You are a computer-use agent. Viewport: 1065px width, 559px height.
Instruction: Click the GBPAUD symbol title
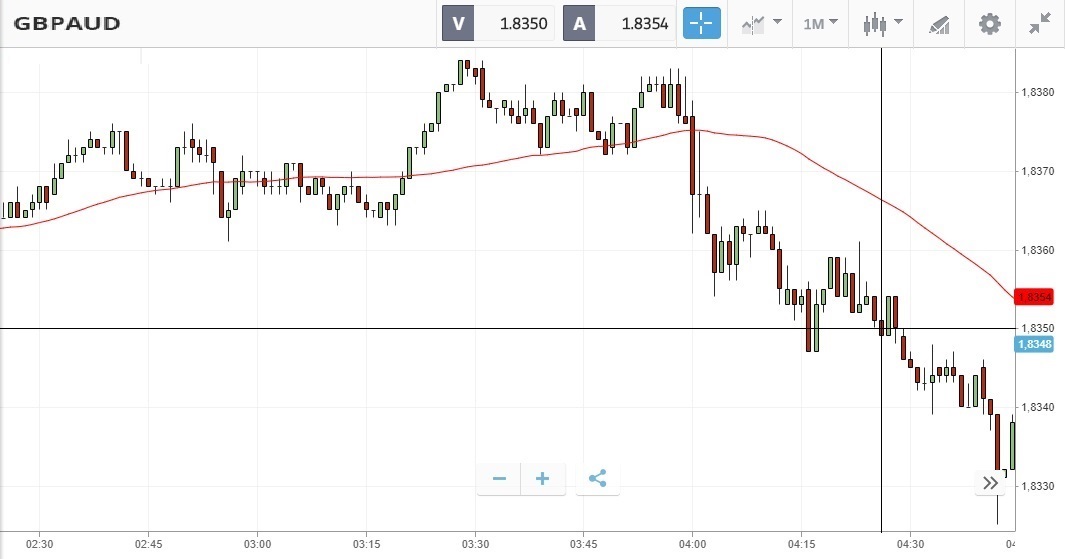(x=67, y=23)
